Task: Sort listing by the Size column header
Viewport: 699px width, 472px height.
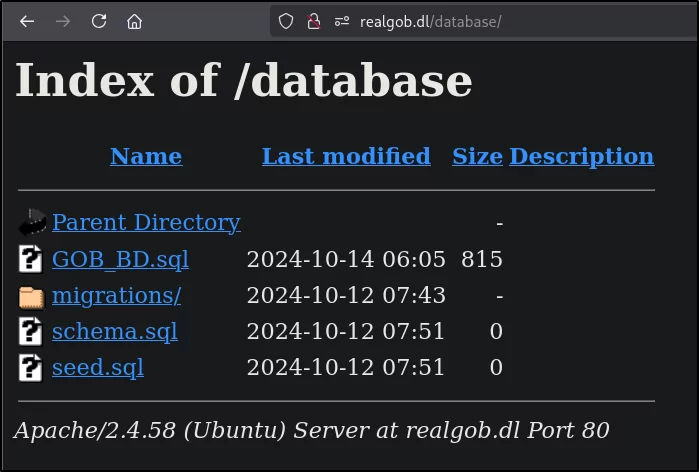Action: 477,156
